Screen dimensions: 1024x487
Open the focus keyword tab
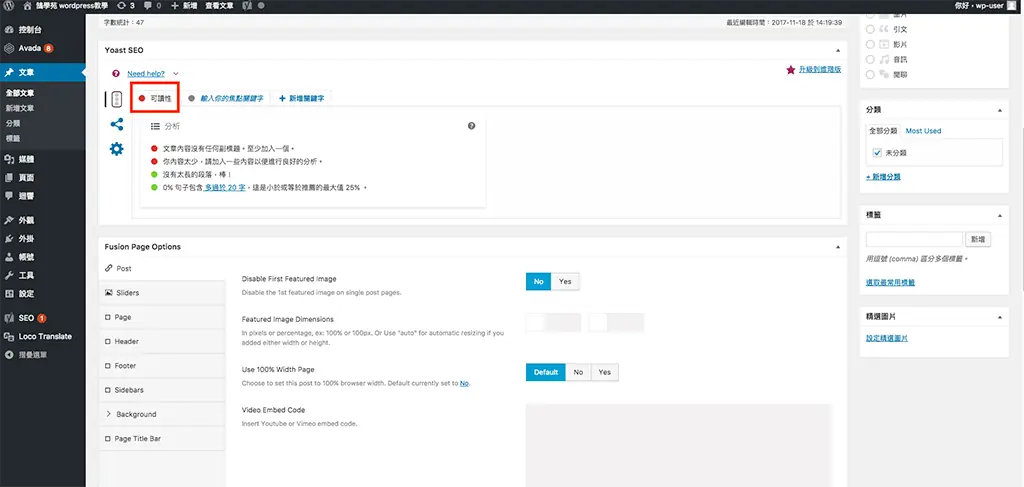pyautogui.click(x=225, y=99)
